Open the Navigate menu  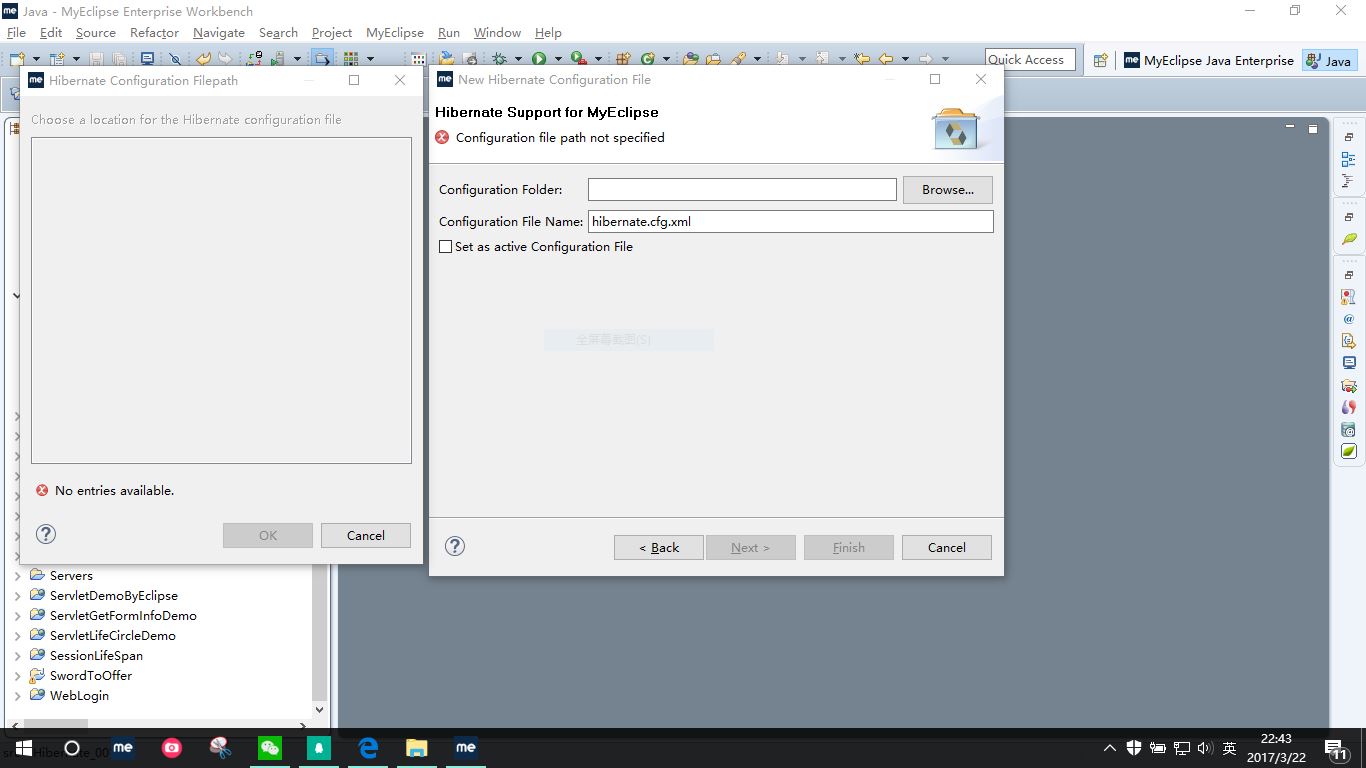coord(219,33)
